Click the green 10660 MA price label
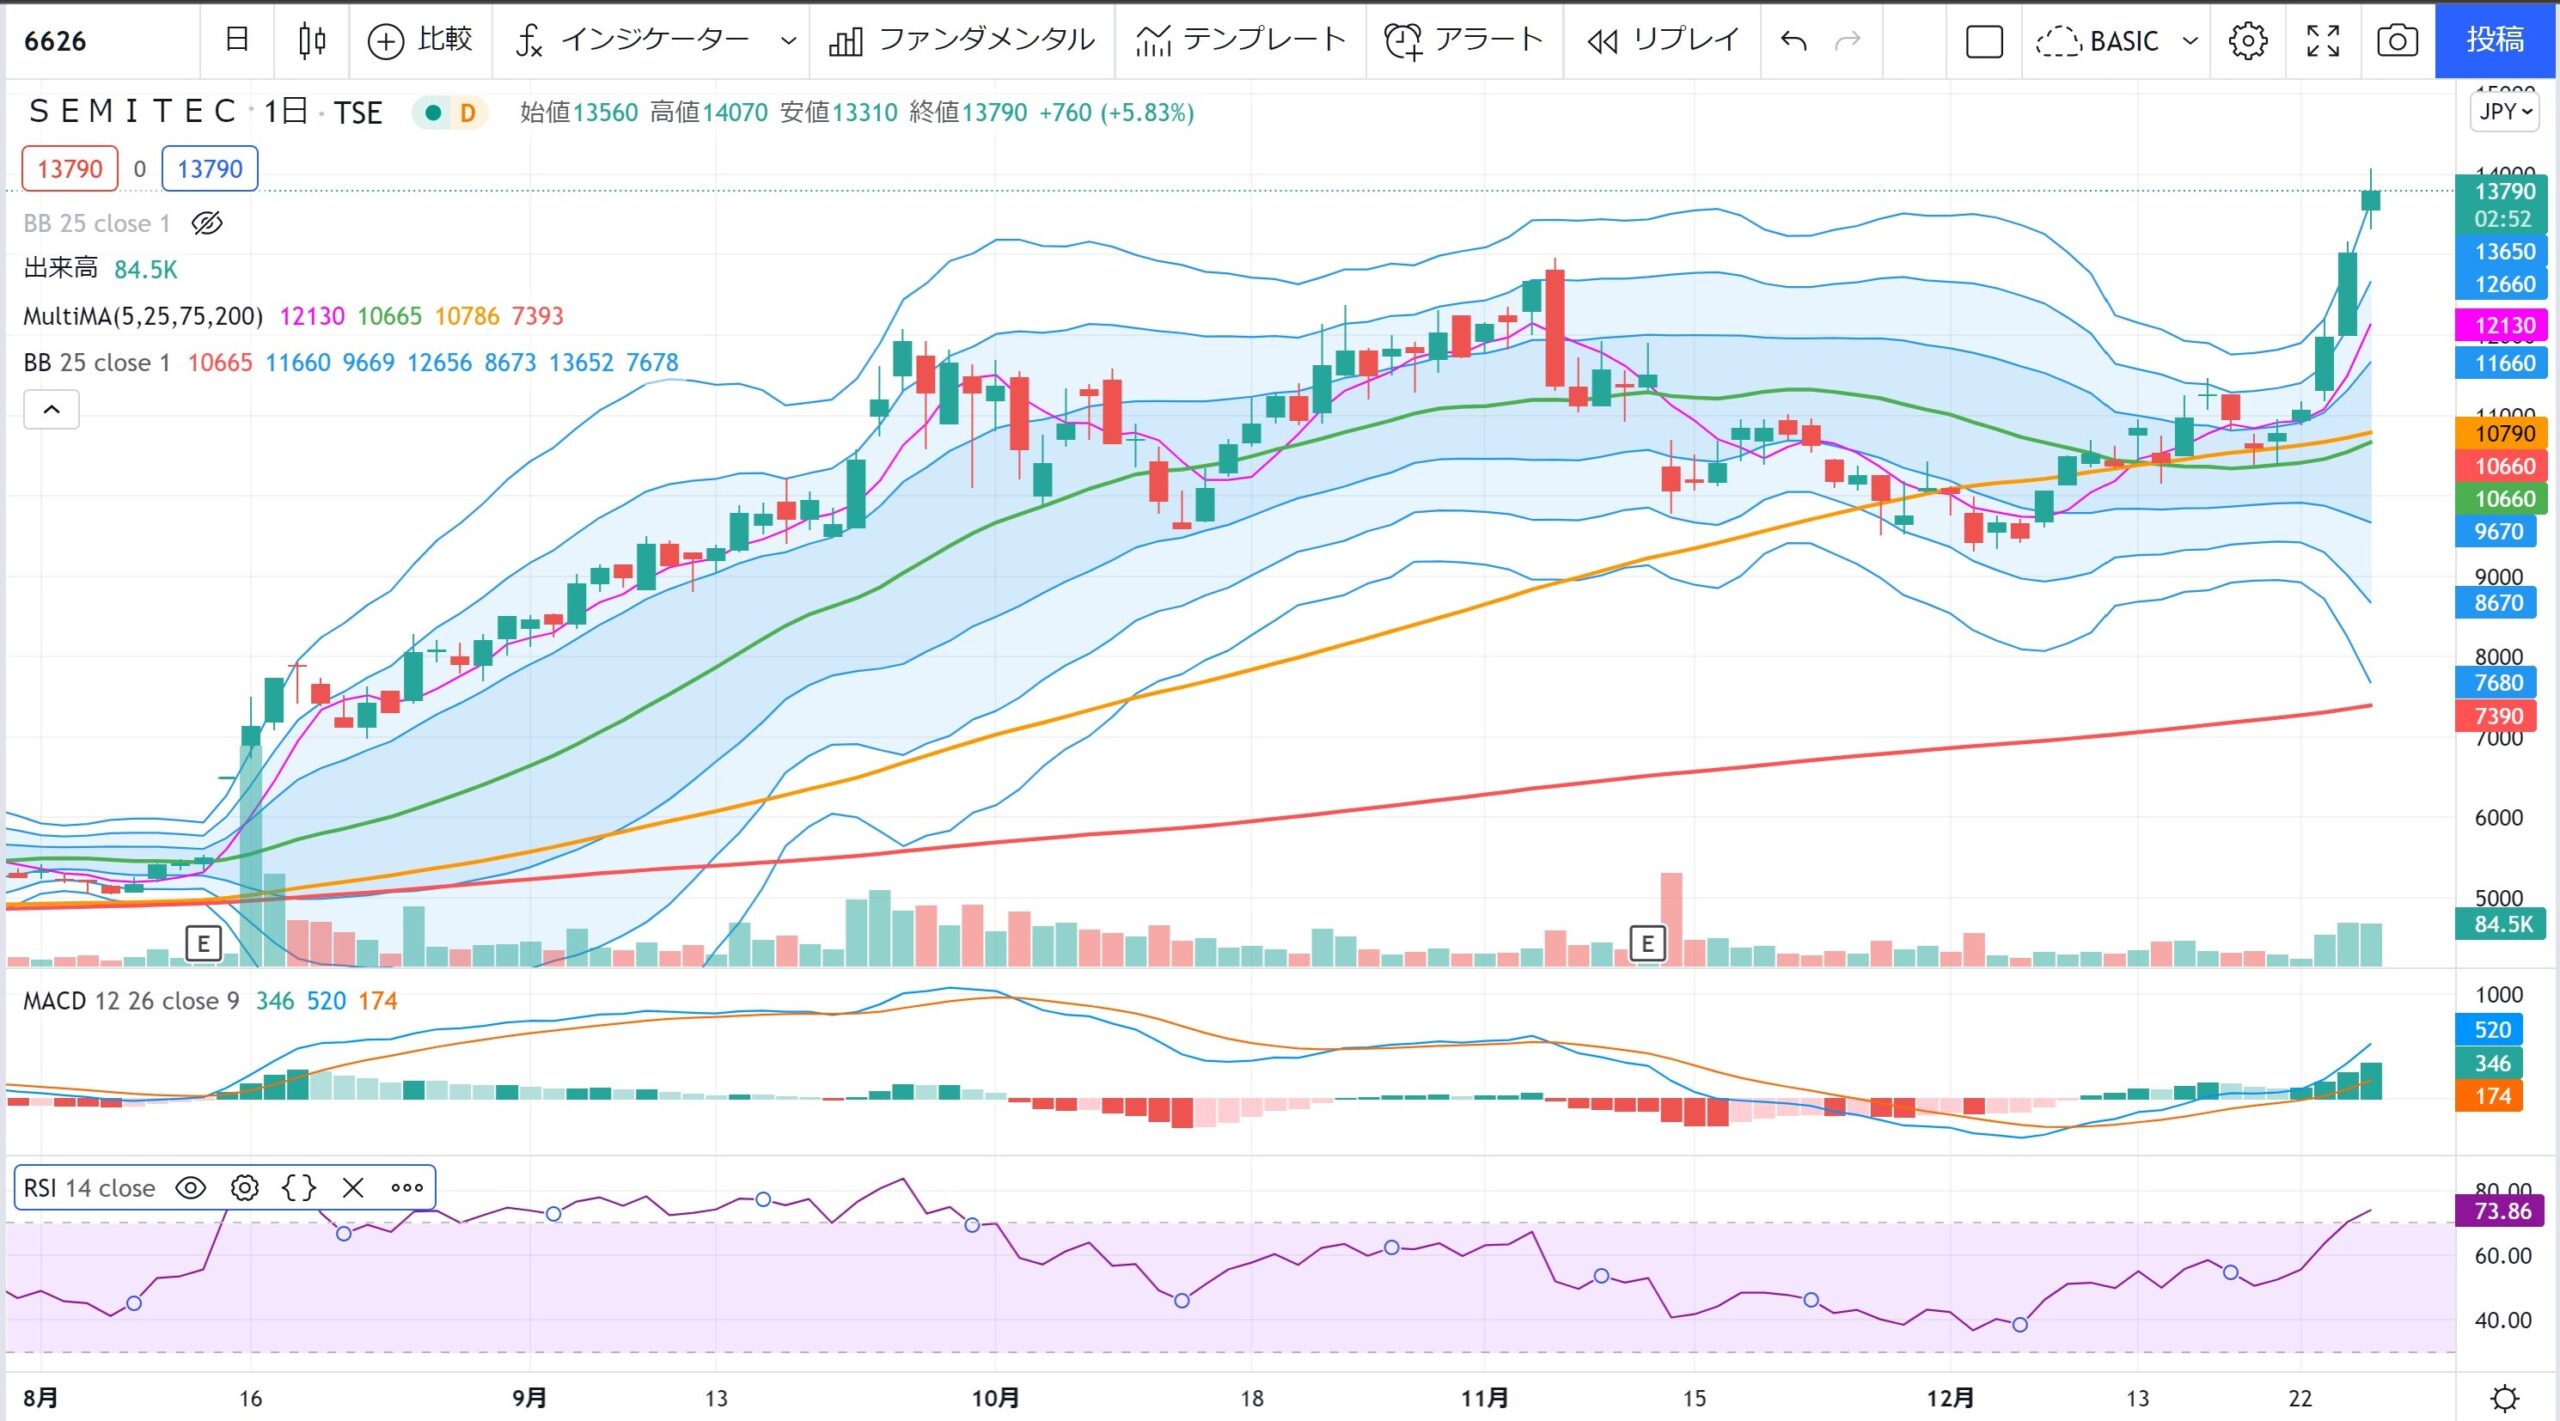The height and width of the screenshot is (1421, 2560). click(x=2504, y=498)
